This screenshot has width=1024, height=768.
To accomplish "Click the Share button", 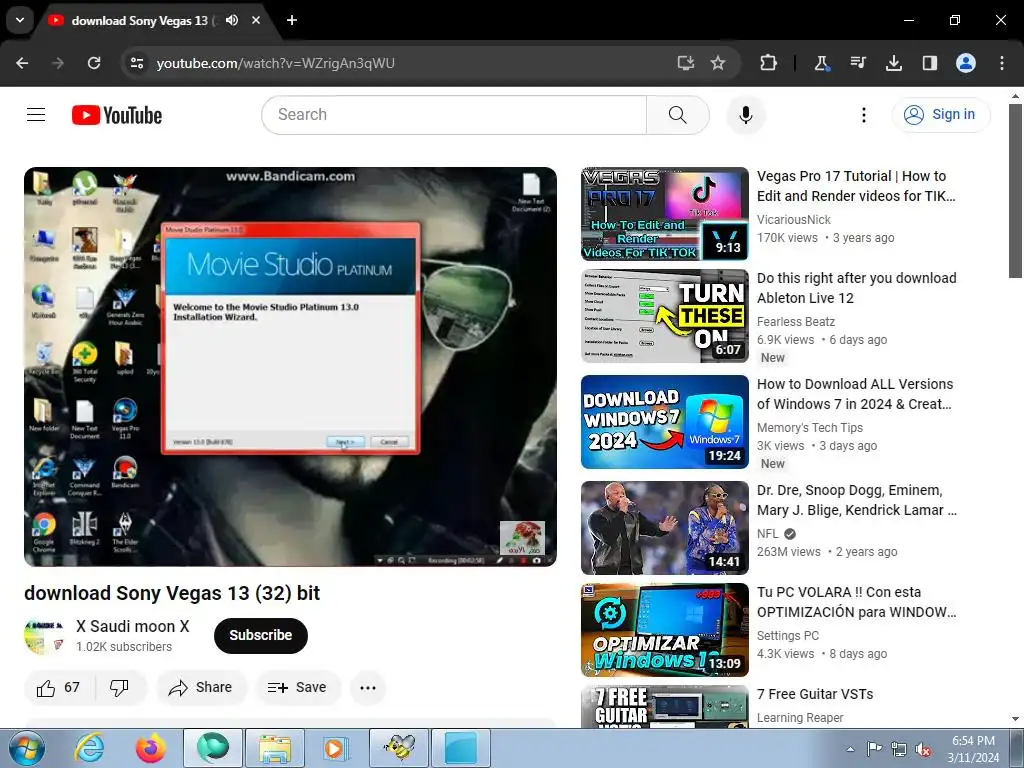I will [200, 687].
